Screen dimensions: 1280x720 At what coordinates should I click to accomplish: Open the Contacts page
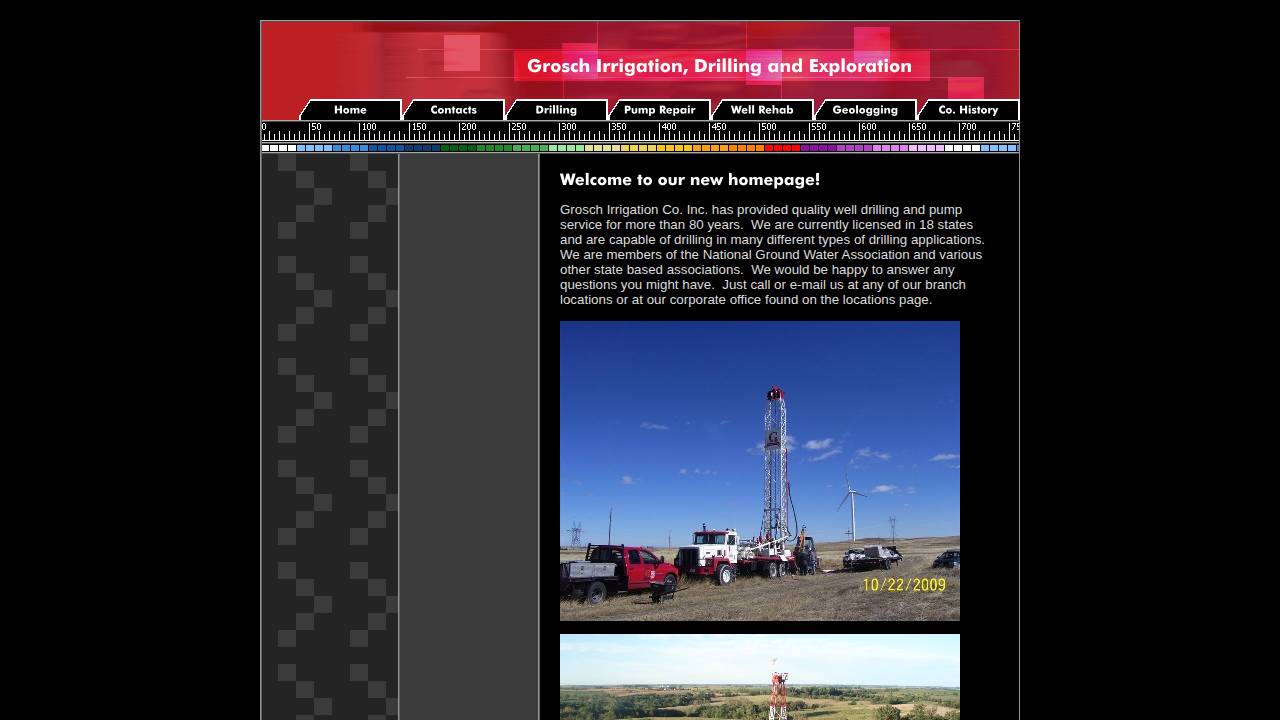[x=453, y=110]
